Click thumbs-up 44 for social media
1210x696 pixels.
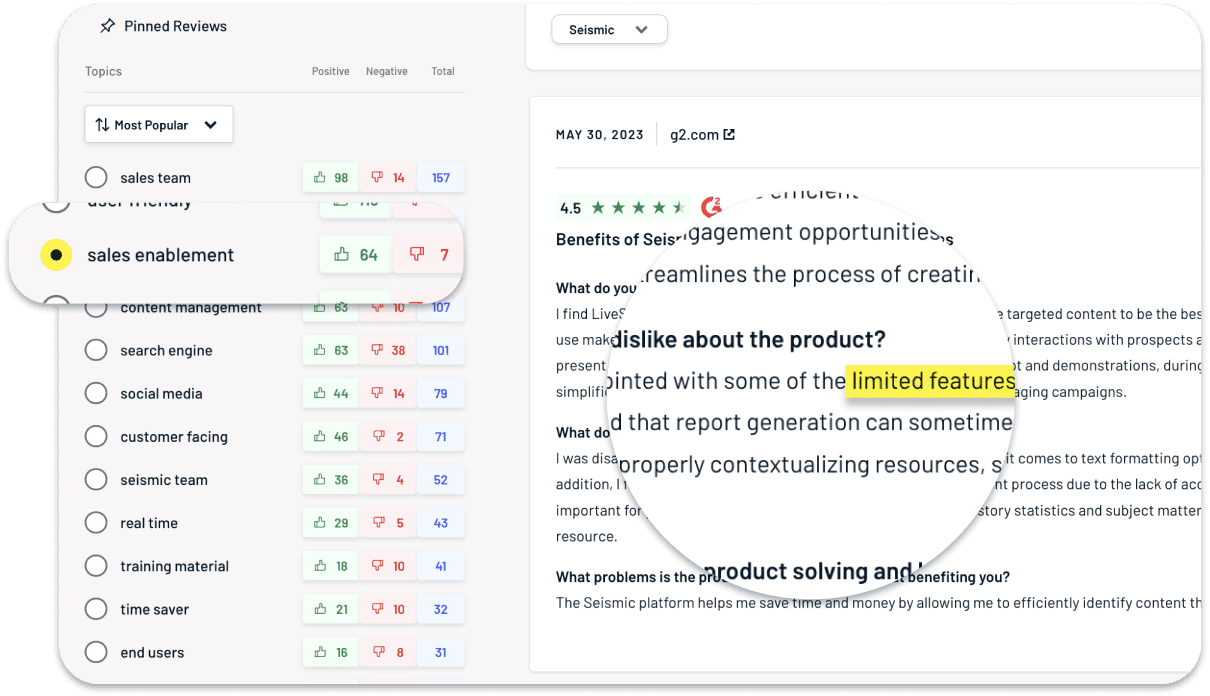331,394
